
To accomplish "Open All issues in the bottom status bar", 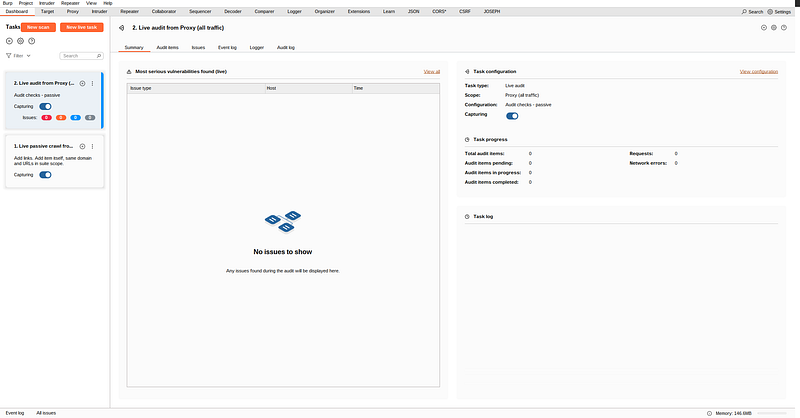I will point(46,413).
